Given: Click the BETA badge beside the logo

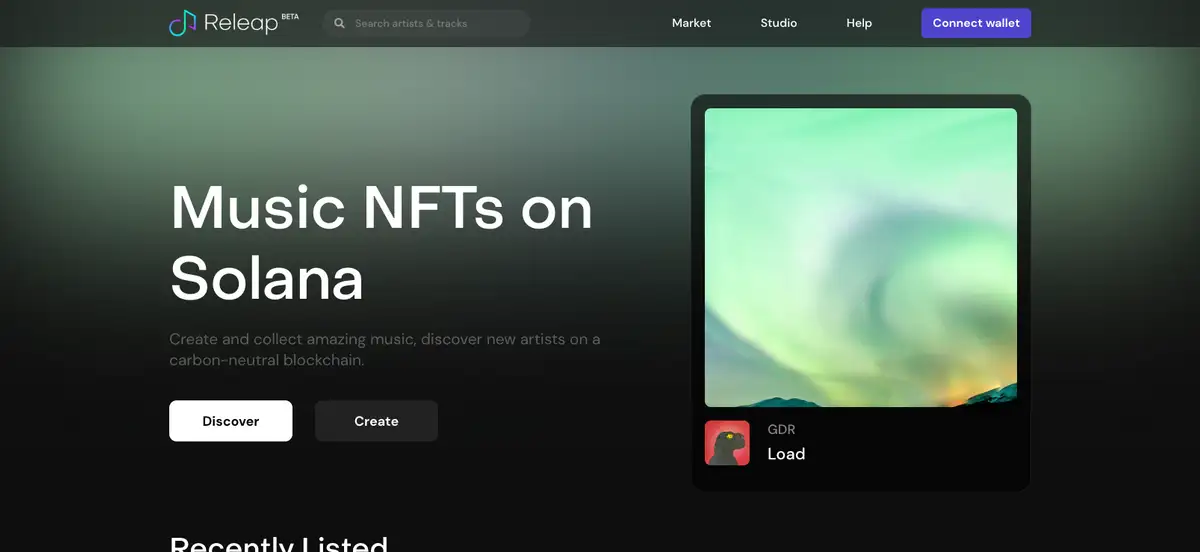Looking at the screenshot, I should (x=290, y=16).
